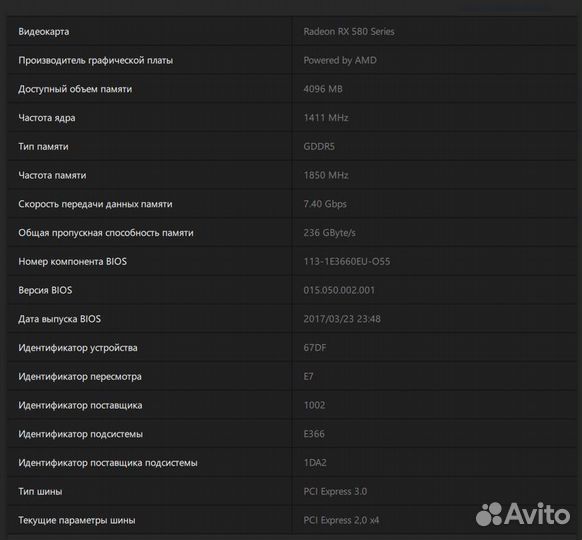Select 'Номер компонента BIOS' label
The height and width of the screenshot is (540, 582).
coord(72,262)
